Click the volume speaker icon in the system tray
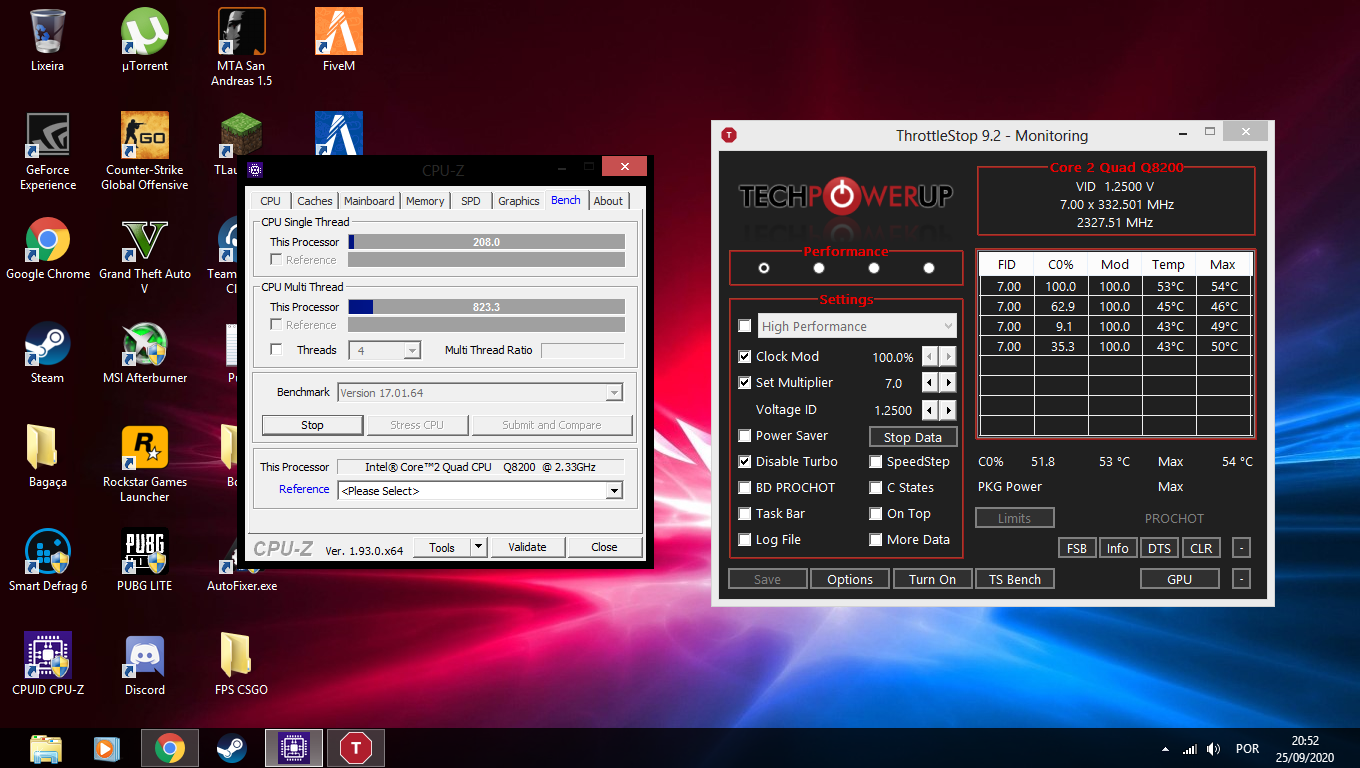 pyautogui.click(x=1213, y=749)
